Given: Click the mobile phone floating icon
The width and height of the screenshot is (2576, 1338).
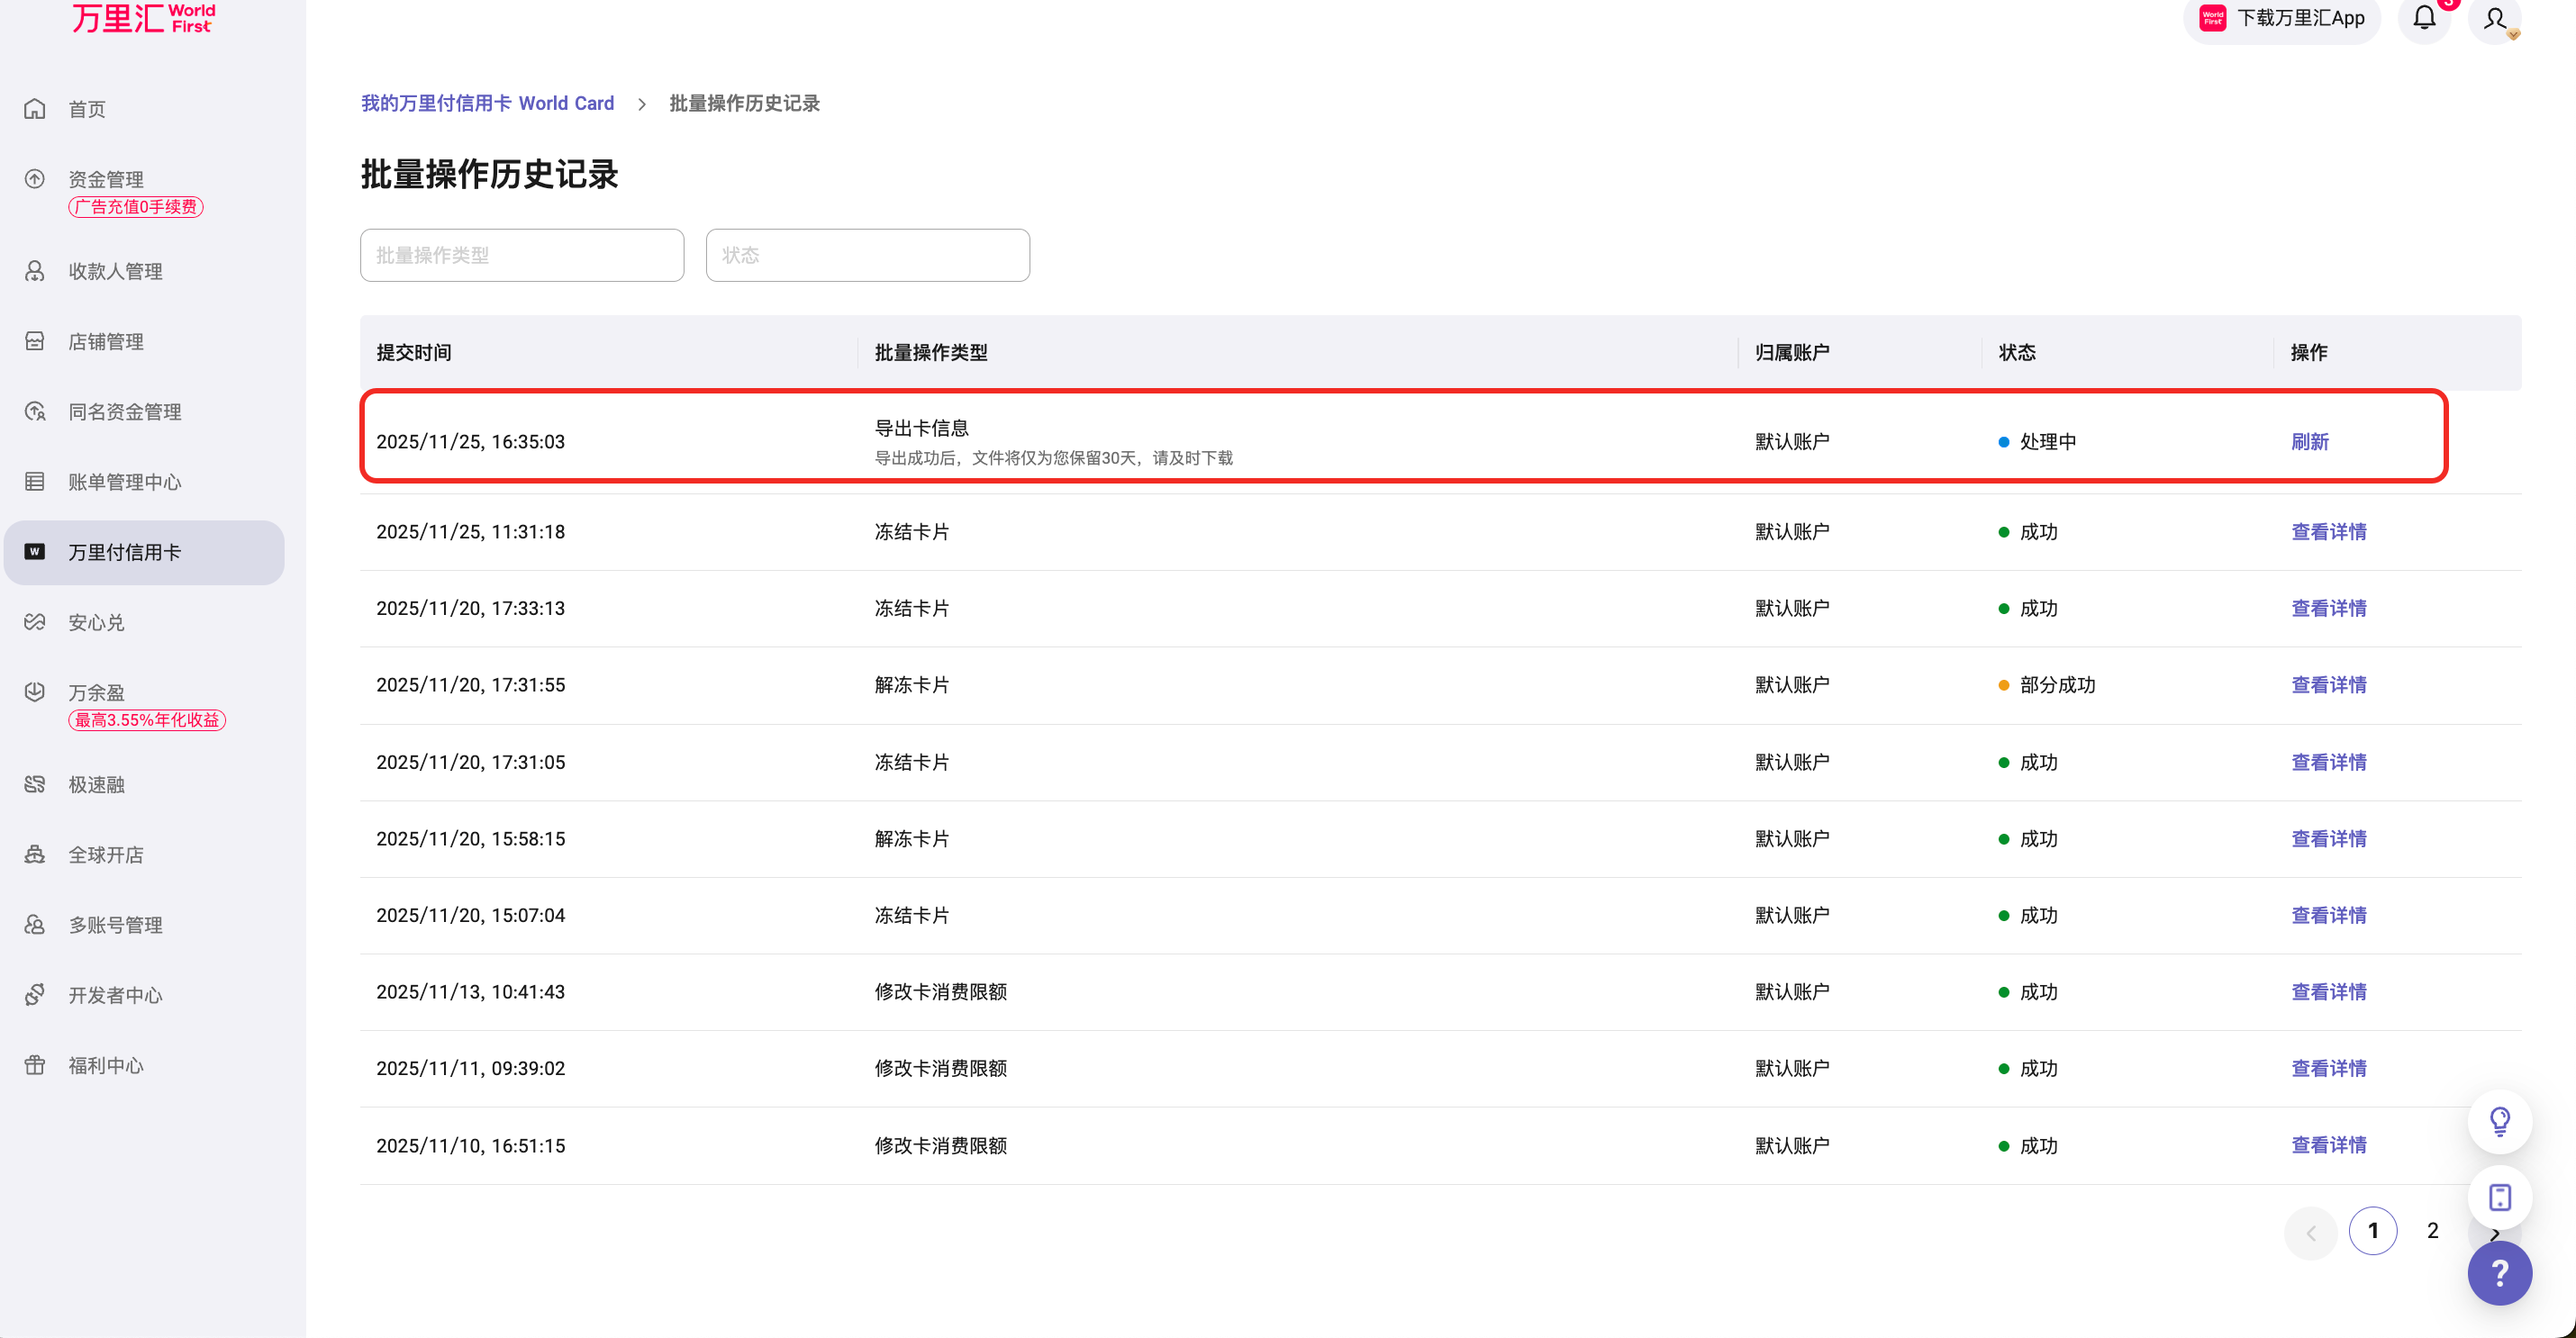Looking at the screenshot, I should tap(2499, 1197).
